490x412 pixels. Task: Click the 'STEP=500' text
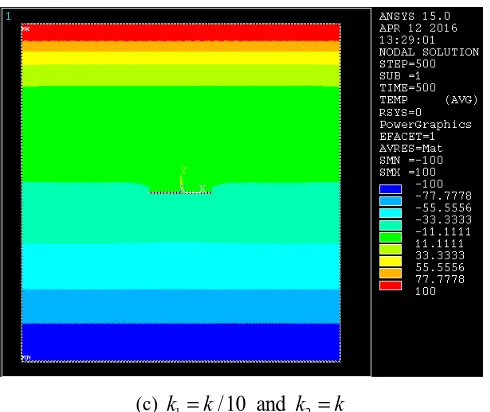[x=407, y=64]
